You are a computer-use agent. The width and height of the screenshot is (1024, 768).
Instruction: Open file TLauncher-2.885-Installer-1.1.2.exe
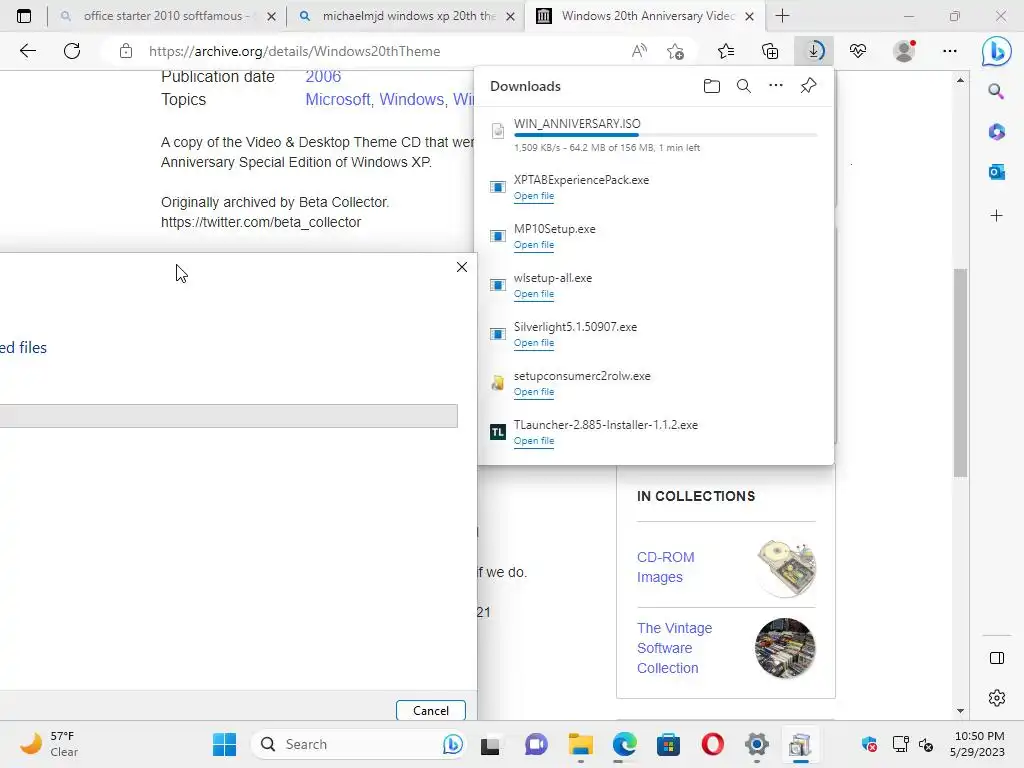pyautogui.click(x=534, y=441)
